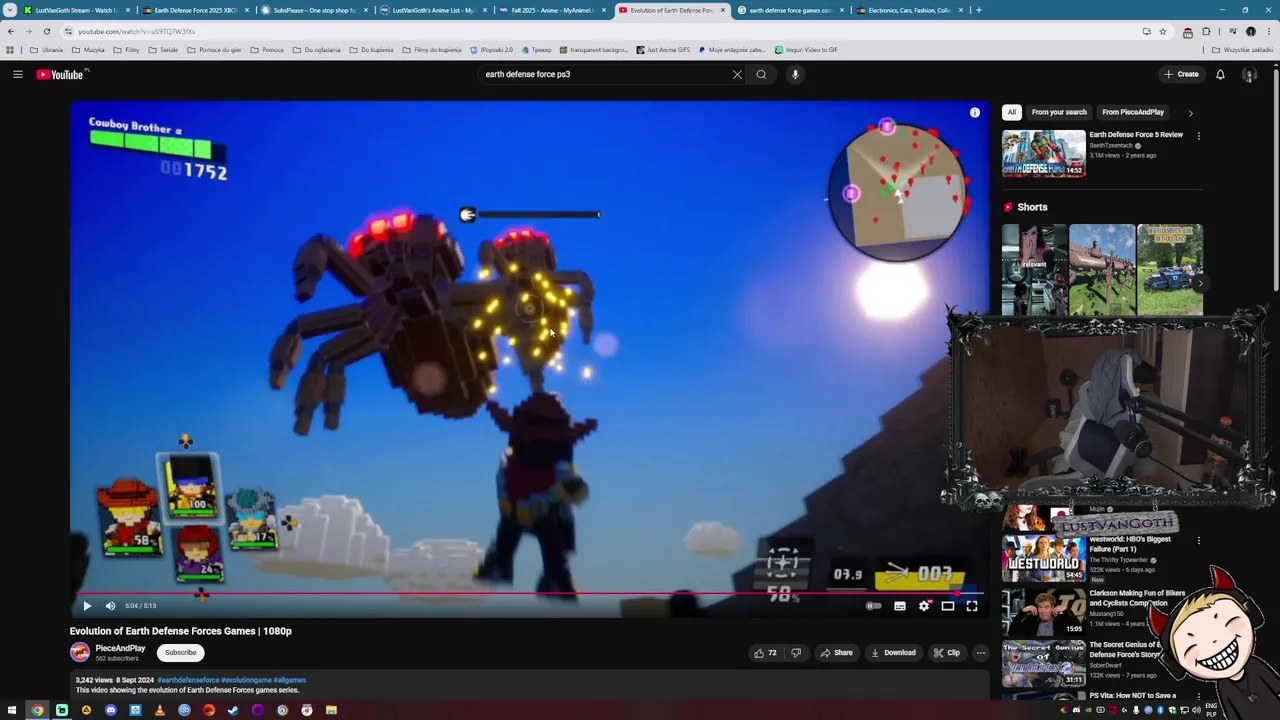Select the From your search chip
This screenshot has height=720, width=1280.
1059,112
